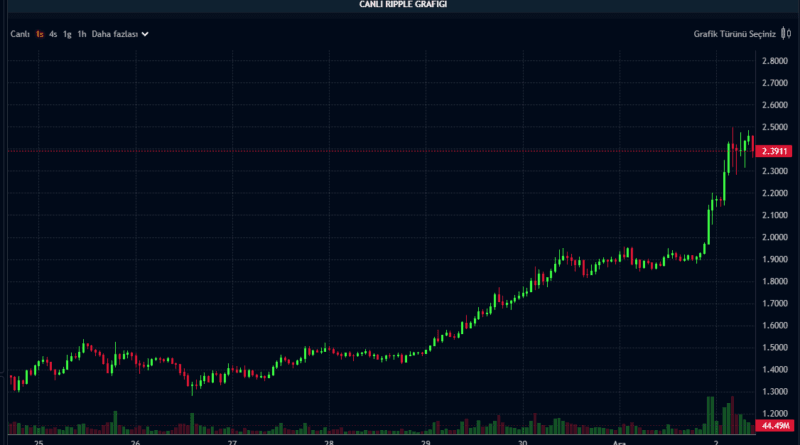Switch to the 1s timeframe
The height and width of the screenshot is (445, 800).
(40, 34)
